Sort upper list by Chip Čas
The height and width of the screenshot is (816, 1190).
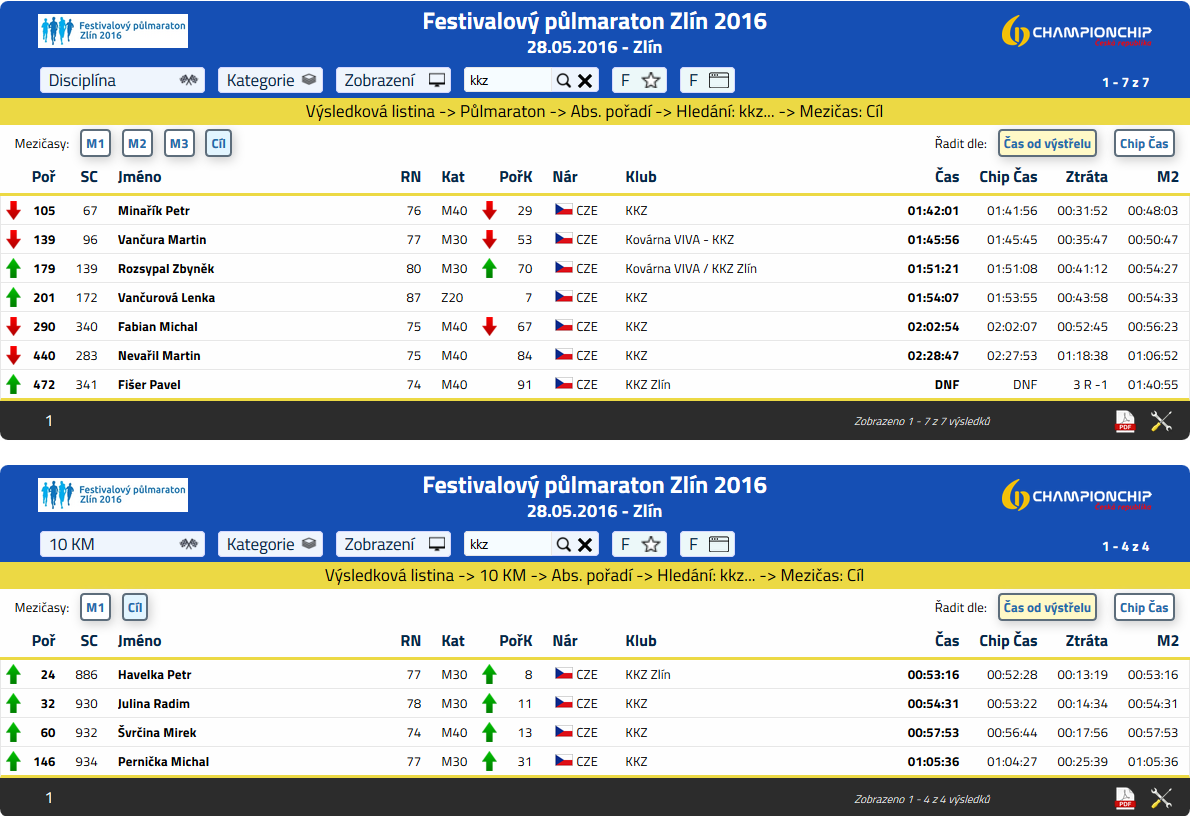click(1144, 143)
